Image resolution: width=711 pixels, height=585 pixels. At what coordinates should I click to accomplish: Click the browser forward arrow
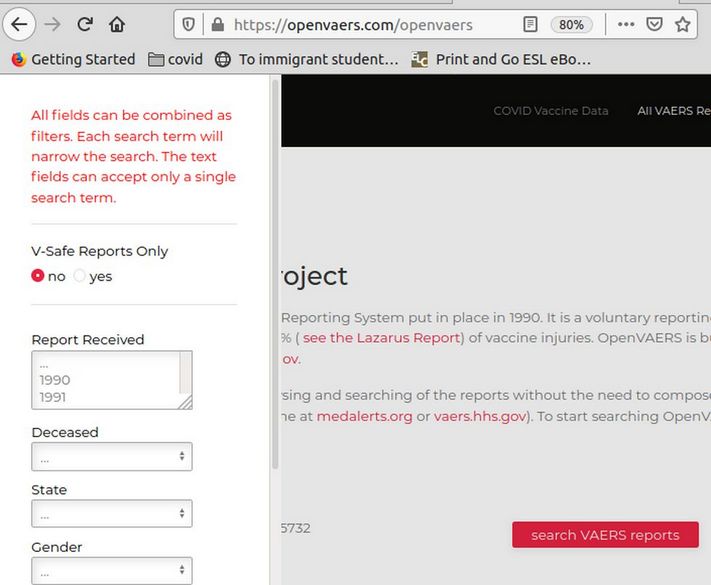[53, 24]
